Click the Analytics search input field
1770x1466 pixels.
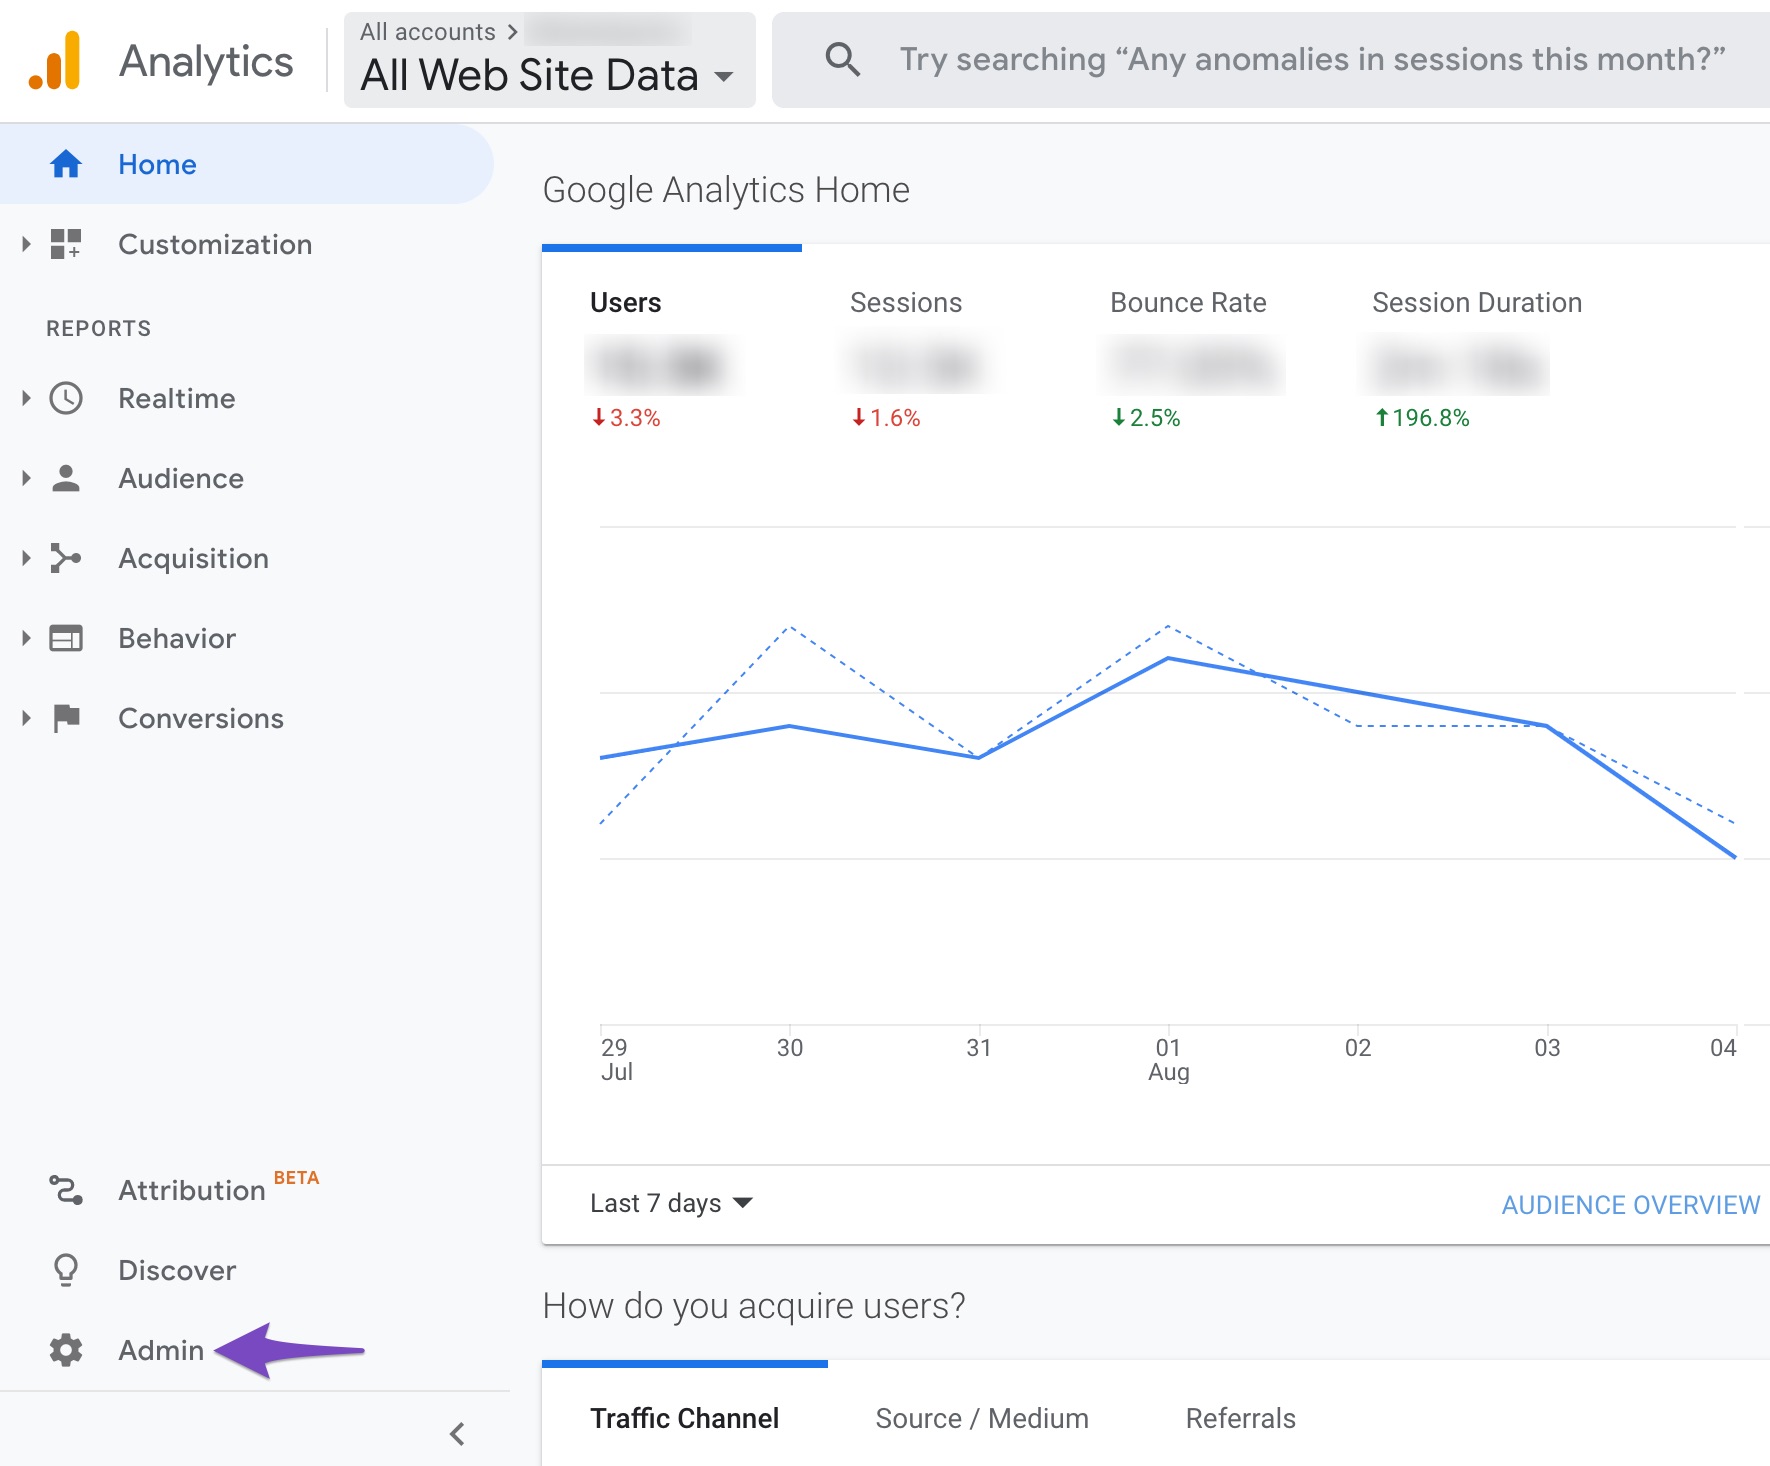[1271, 60]
